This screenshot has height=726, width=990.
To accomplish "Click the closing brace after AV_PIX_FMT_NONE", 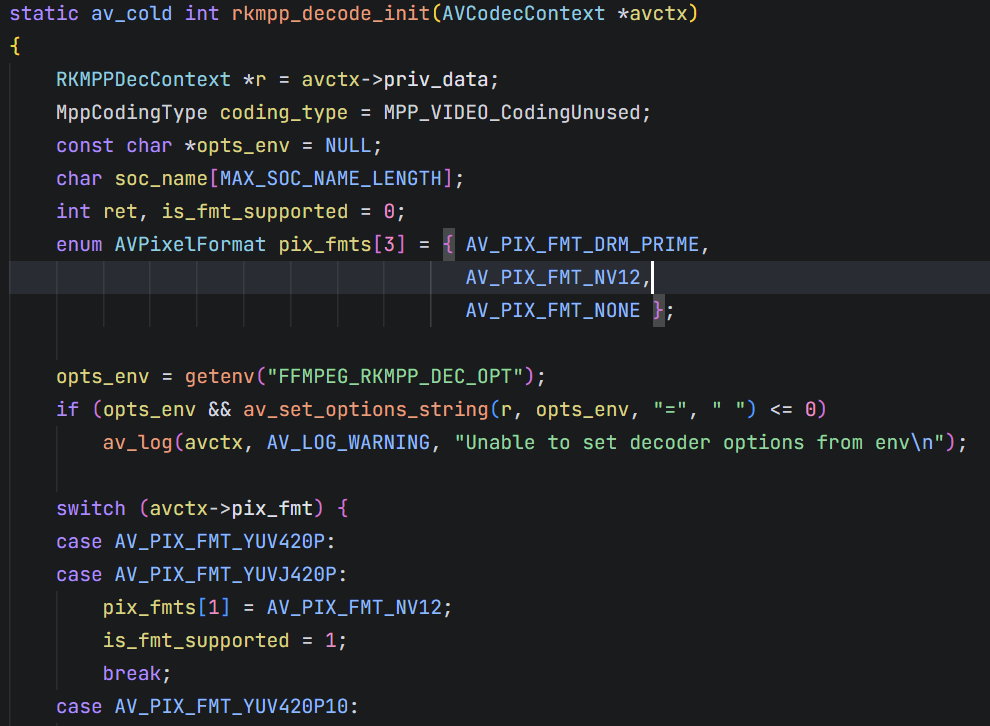I will 659,311.
